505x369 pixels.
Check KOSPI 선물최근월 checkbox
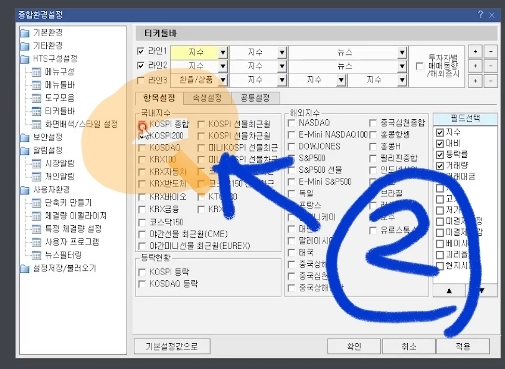[201, 125]
